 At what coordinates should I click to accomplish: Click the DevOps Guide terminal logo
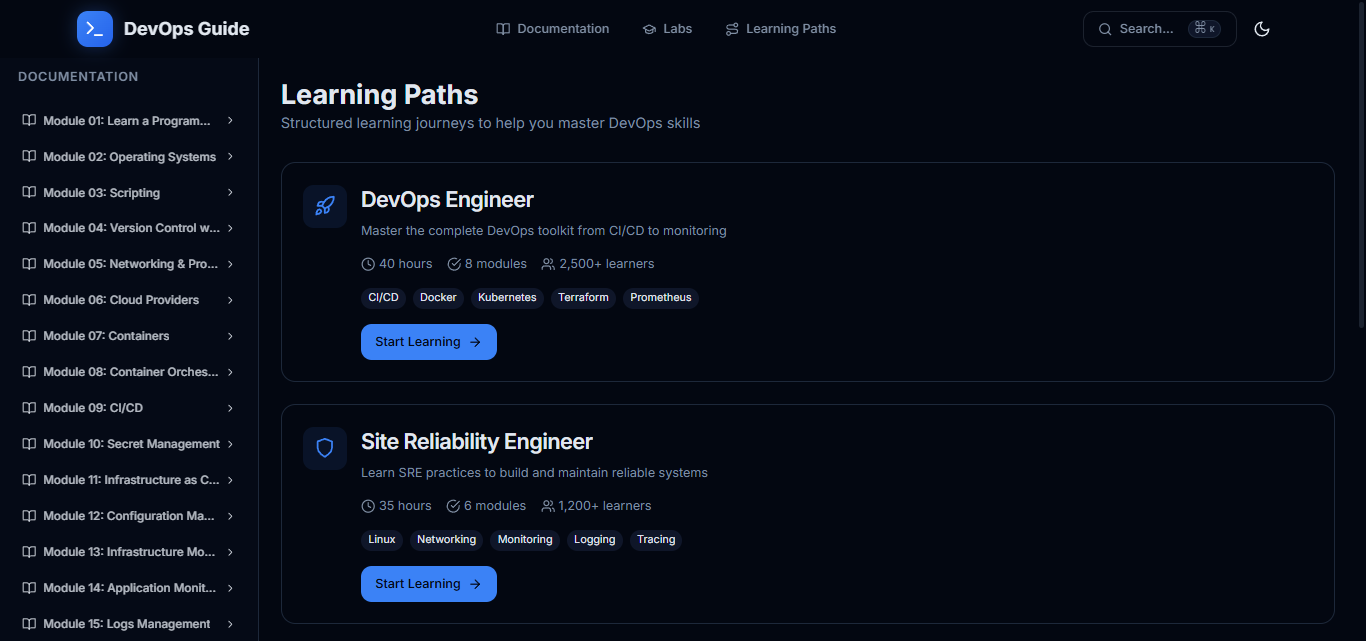point(94,28)
